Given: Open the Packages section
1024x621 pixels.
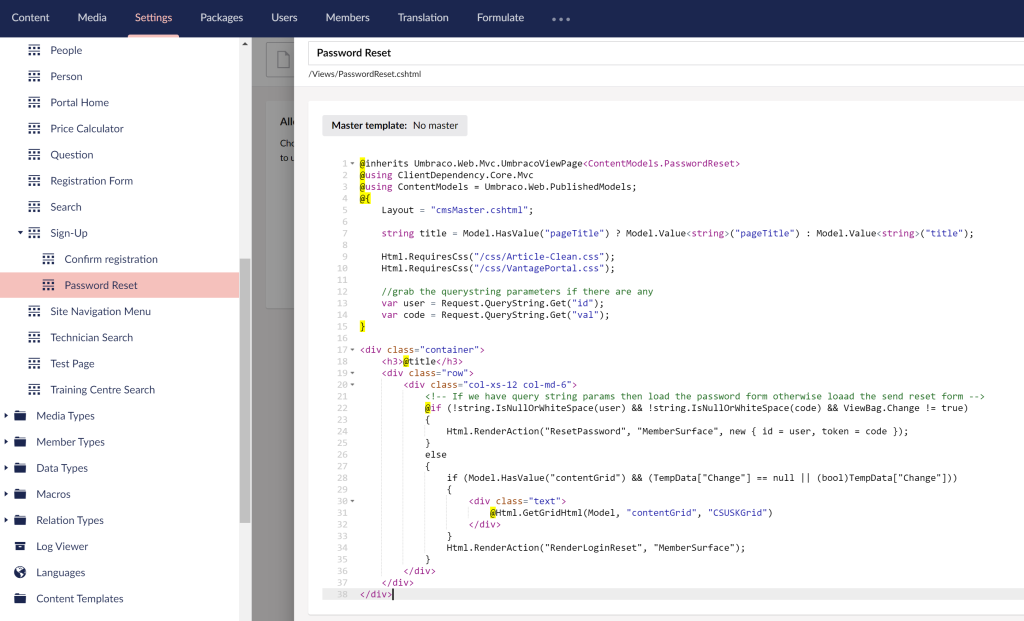Looking at the screenshot, I should 221,18.
